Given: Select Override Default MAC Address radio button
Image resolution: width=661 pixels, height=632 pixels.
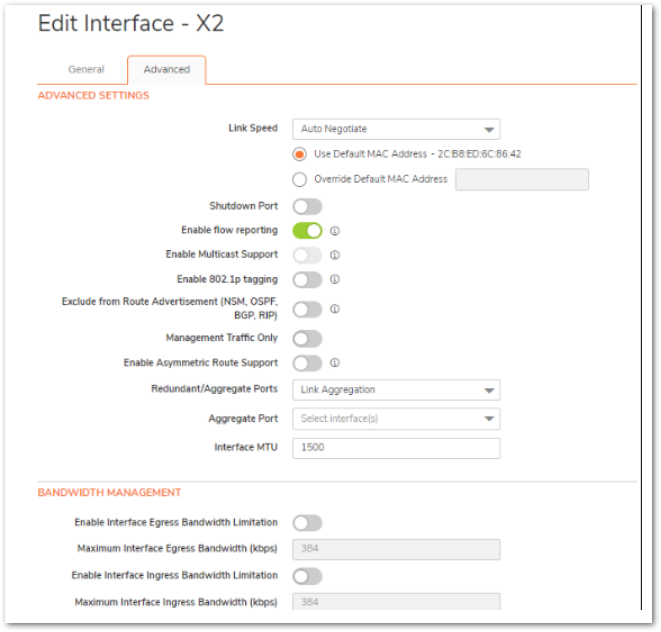Looking at the screenshot, I should pyautogui.click(x=299, y=180).
